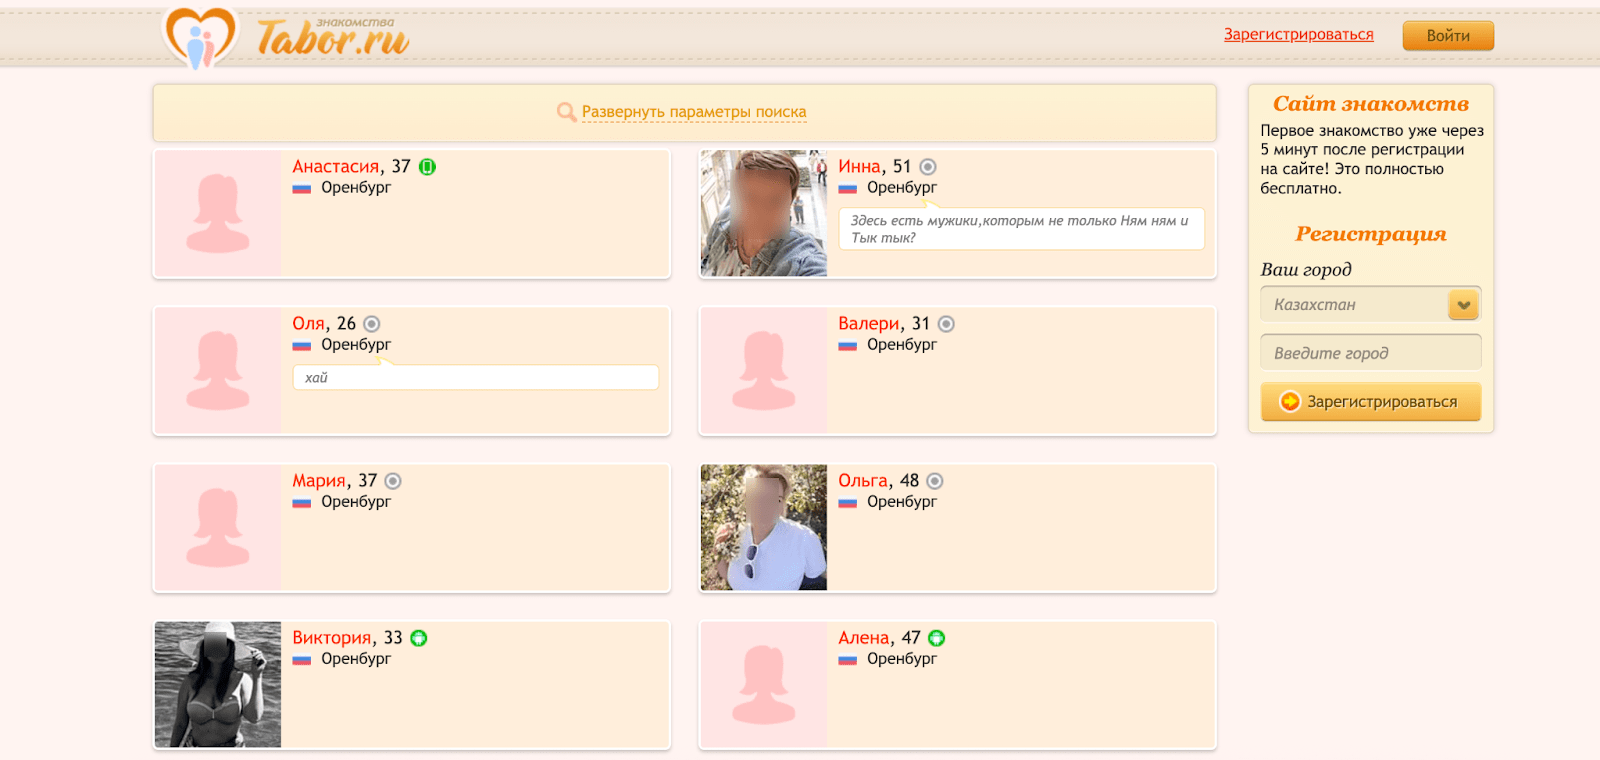Open Виктория's profile name link

pos(332,638)
